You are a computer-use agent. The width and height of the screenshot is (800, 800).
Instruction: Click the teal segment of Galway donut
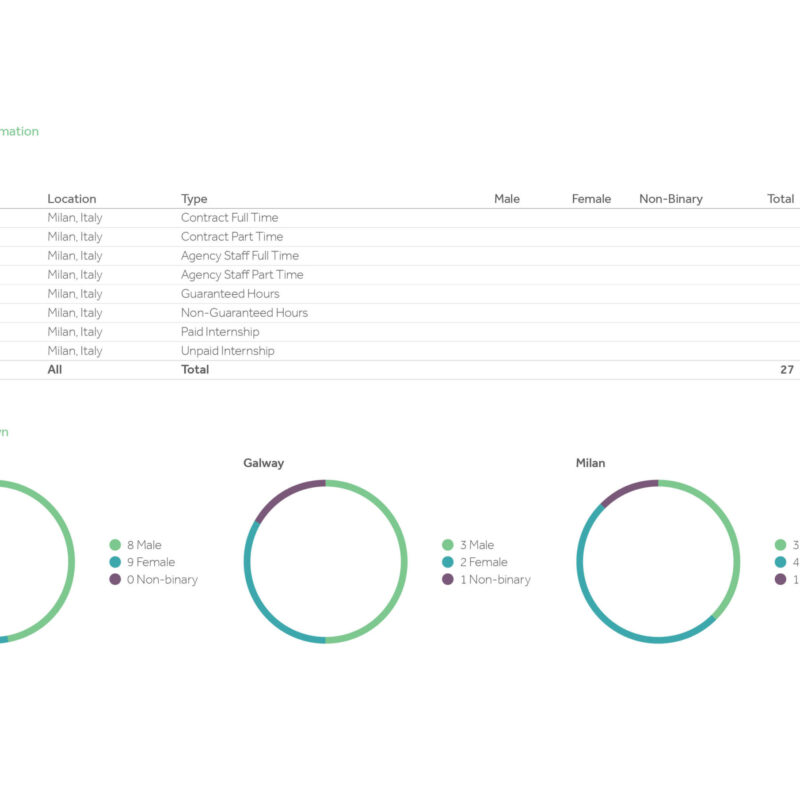point(260,602)
